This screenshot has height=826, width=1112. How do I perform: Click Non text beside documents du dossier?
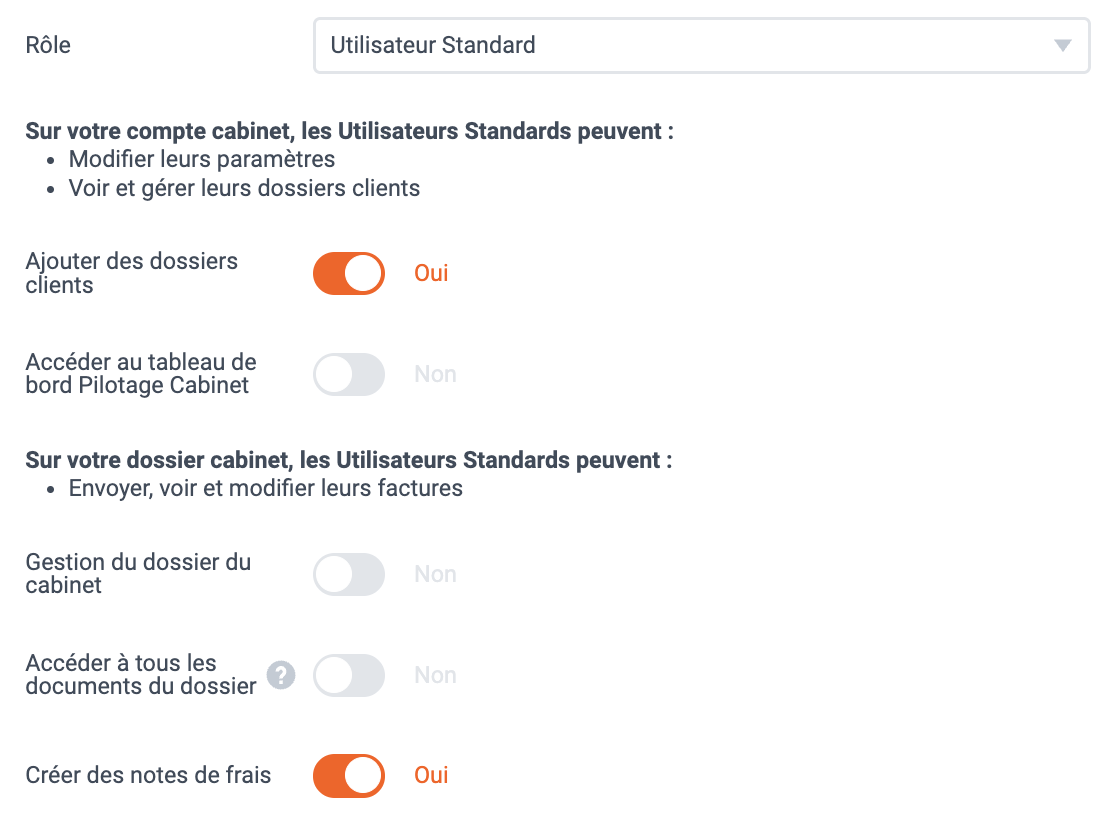point(435,675)
